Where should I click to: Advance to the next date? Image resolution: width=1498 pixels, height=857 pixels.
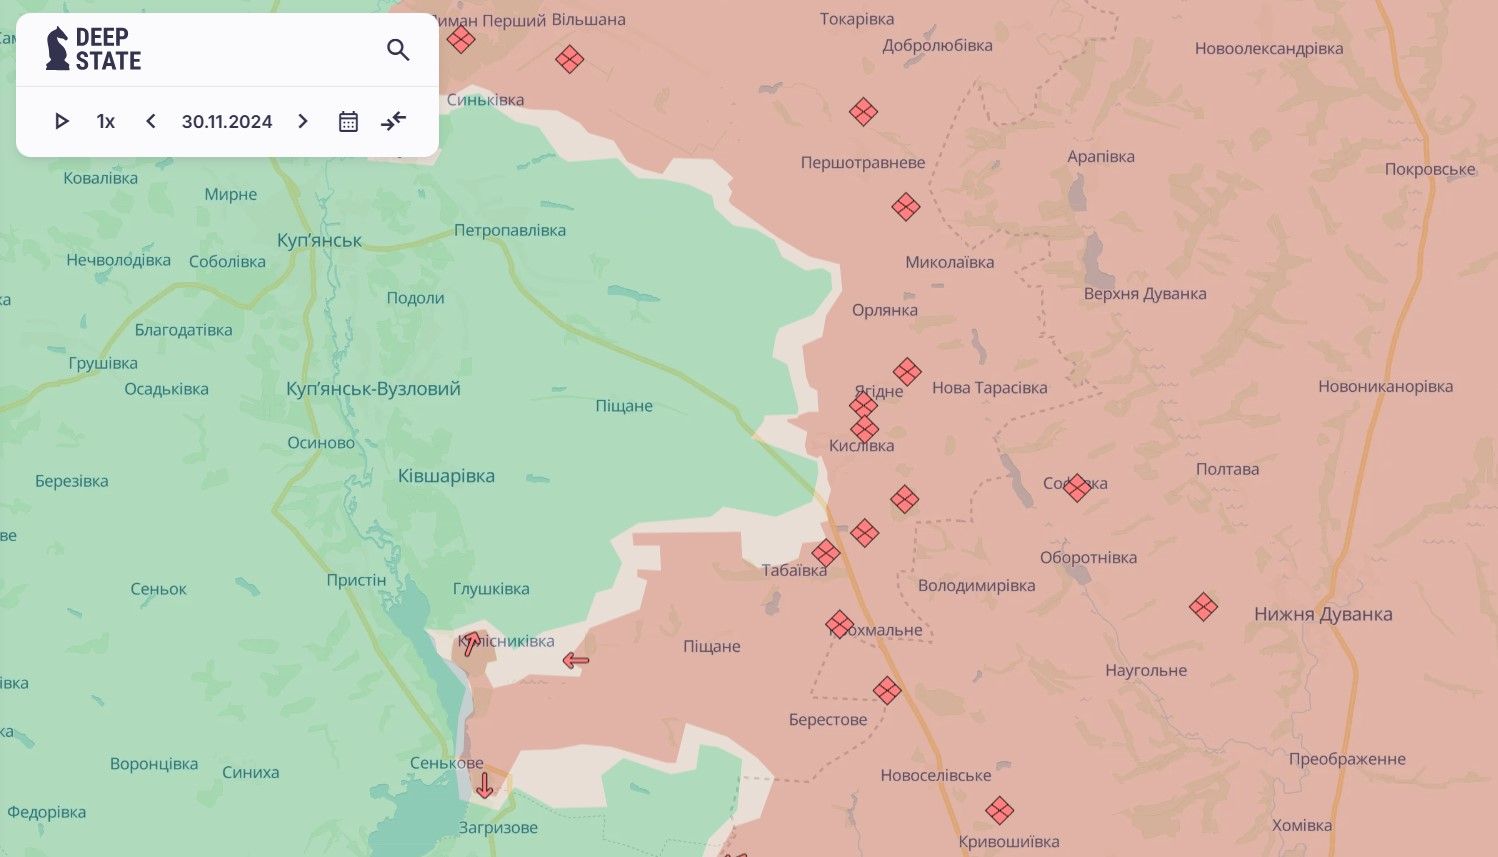click(303, 121)
